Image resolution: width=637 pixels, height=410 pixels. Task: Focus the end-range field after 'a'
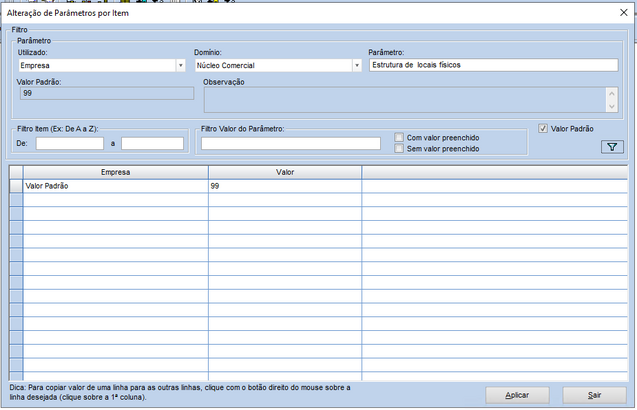[x=152, y=143]
